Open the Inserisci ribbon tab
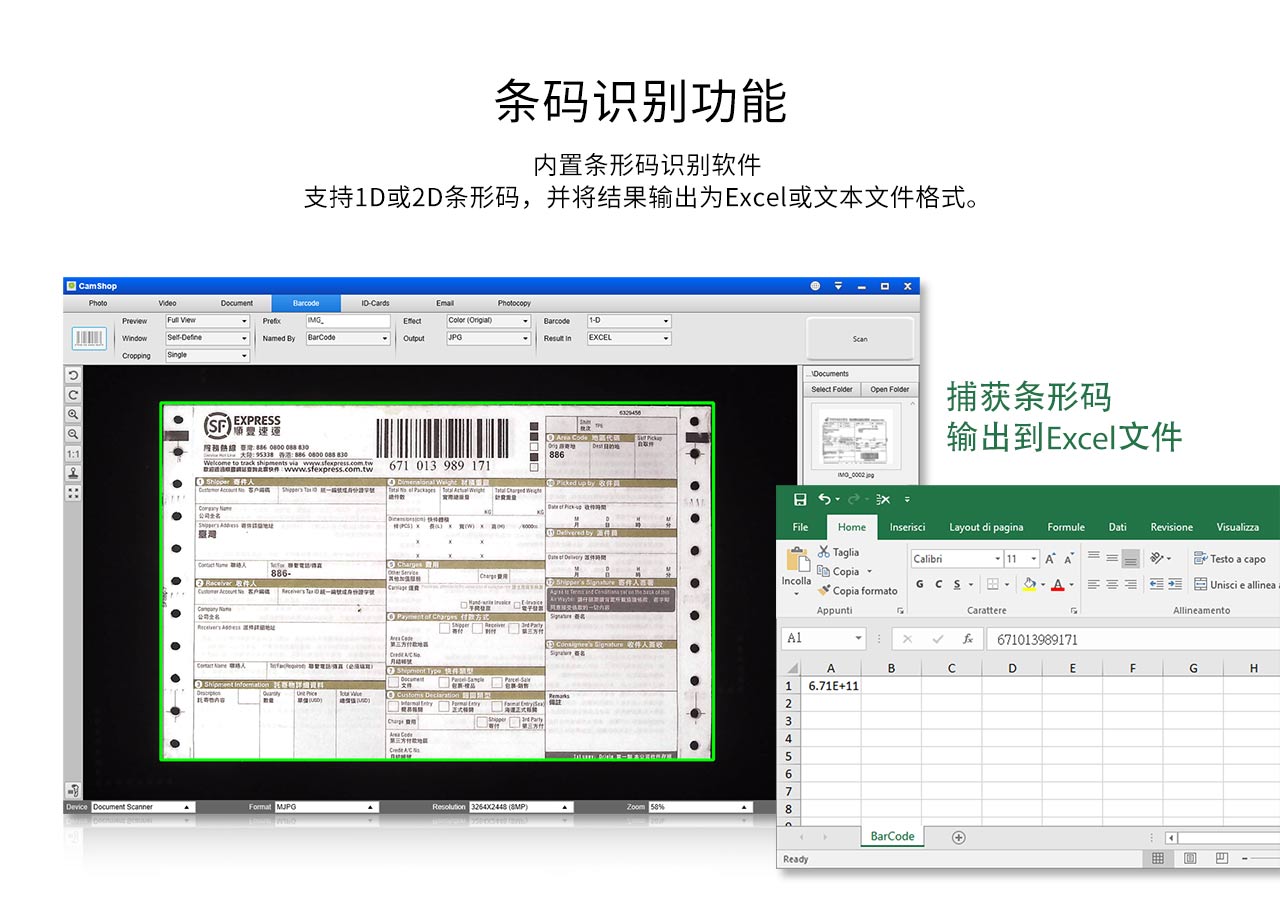 907,527
